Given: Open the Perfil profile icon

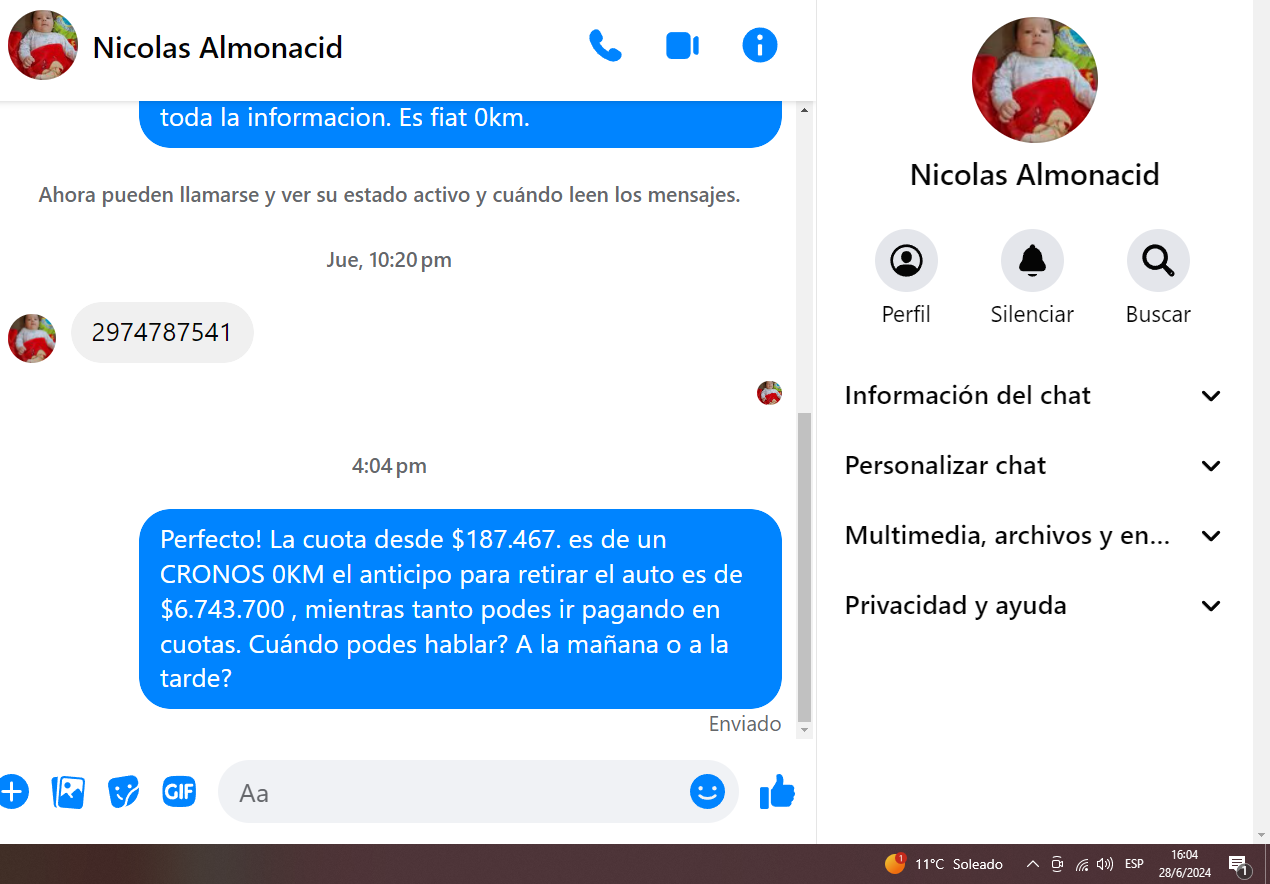Looking at the screenshot, I should 906,261.
